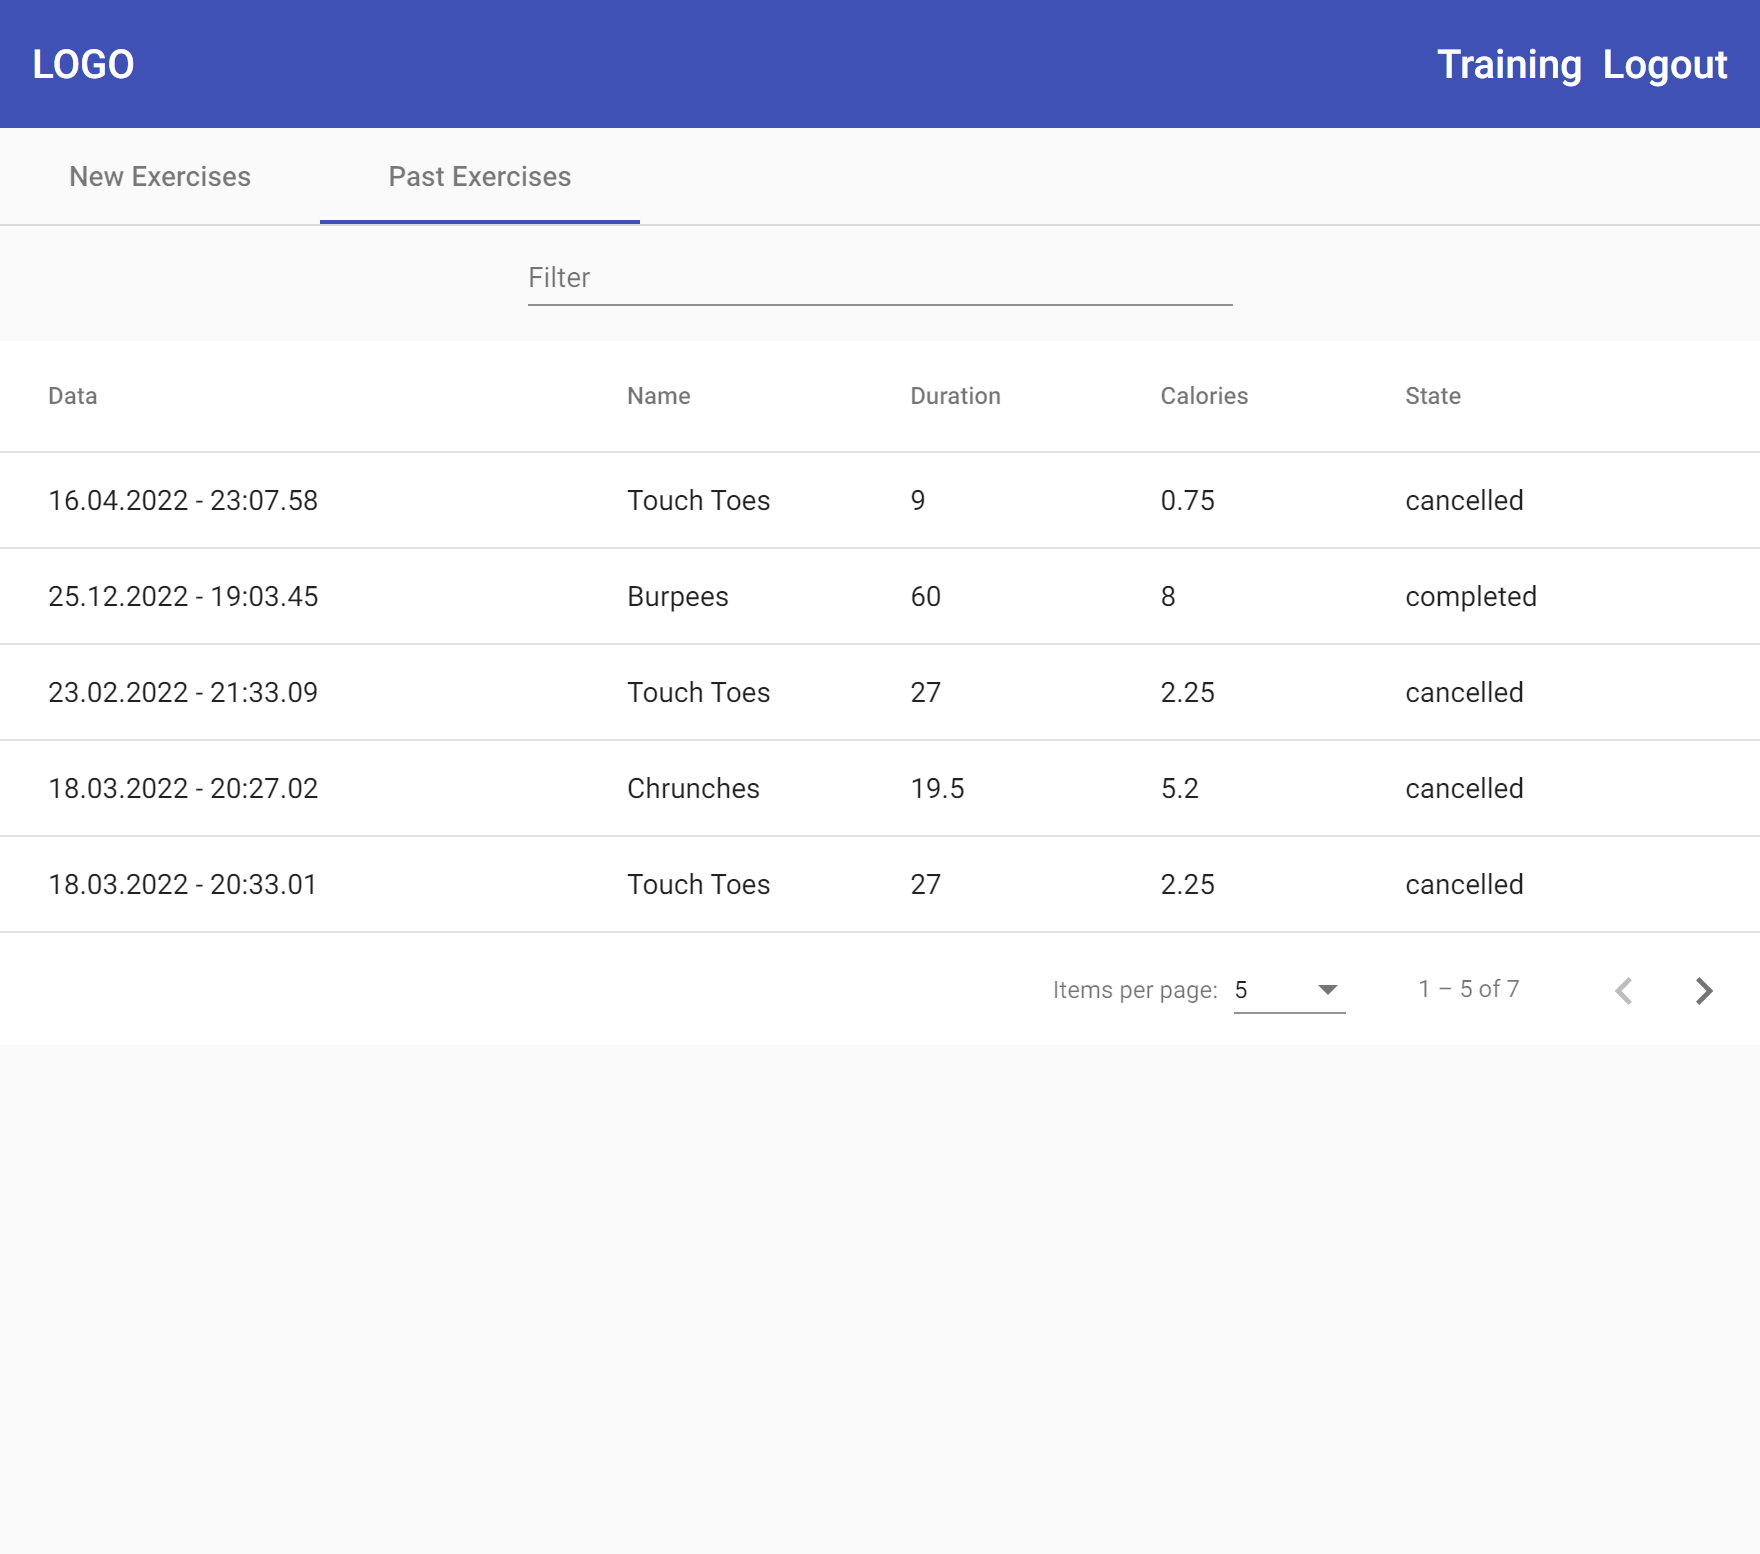Click the current page size value 5
The height and width of the screenshot is (1554, 1760).
pos(1243,990)
